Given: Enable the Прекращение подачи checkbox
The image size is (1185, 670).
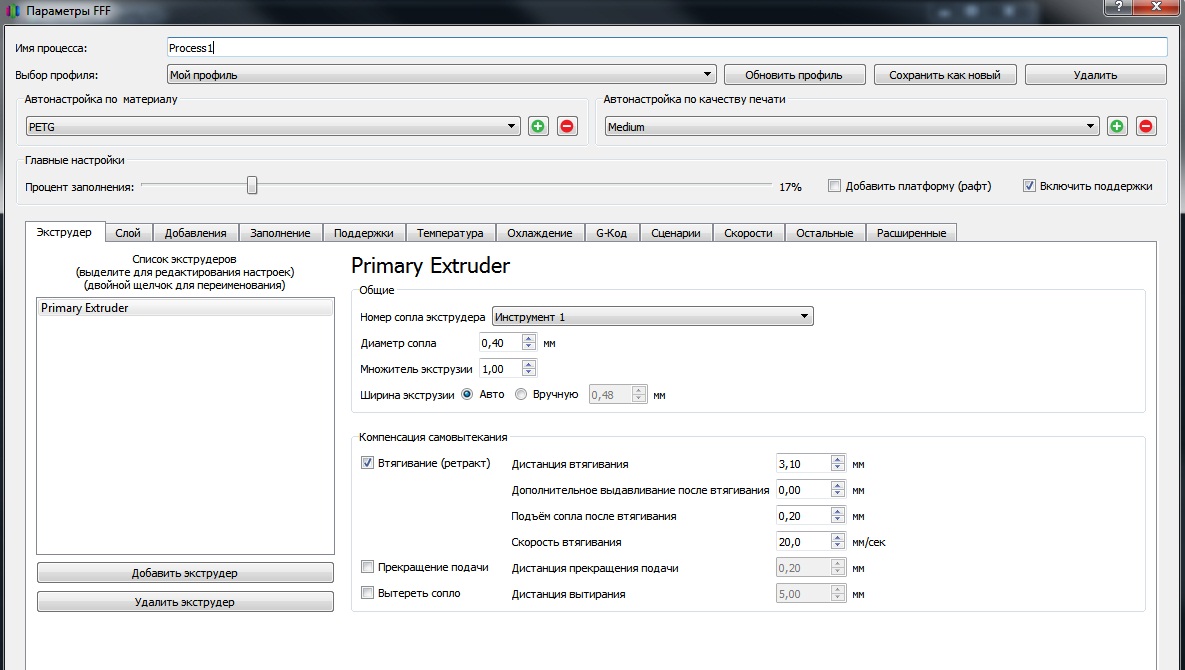Looking at the screenshot, I should point(367,567).
